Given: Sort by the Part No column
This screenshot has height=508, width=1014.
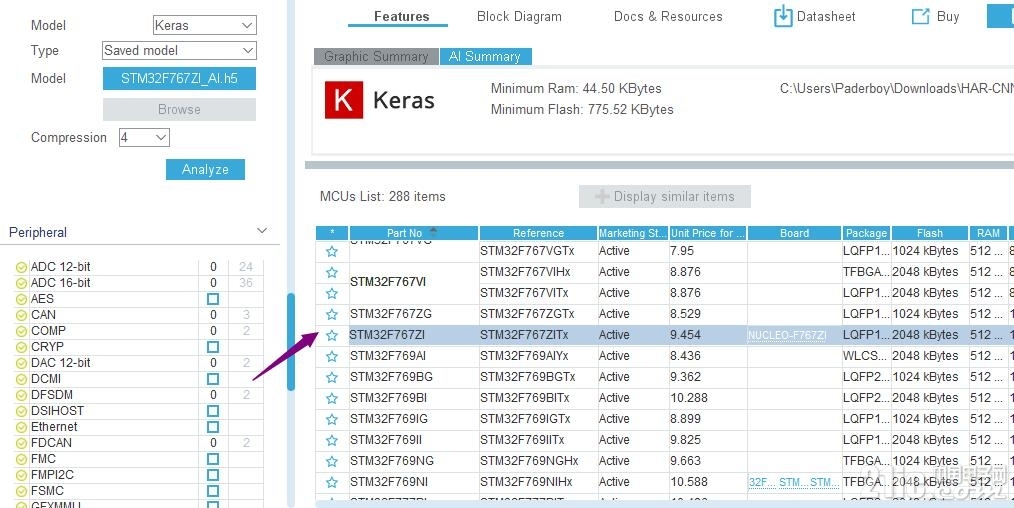Looking at the screenshot, I should pos(414,233).
